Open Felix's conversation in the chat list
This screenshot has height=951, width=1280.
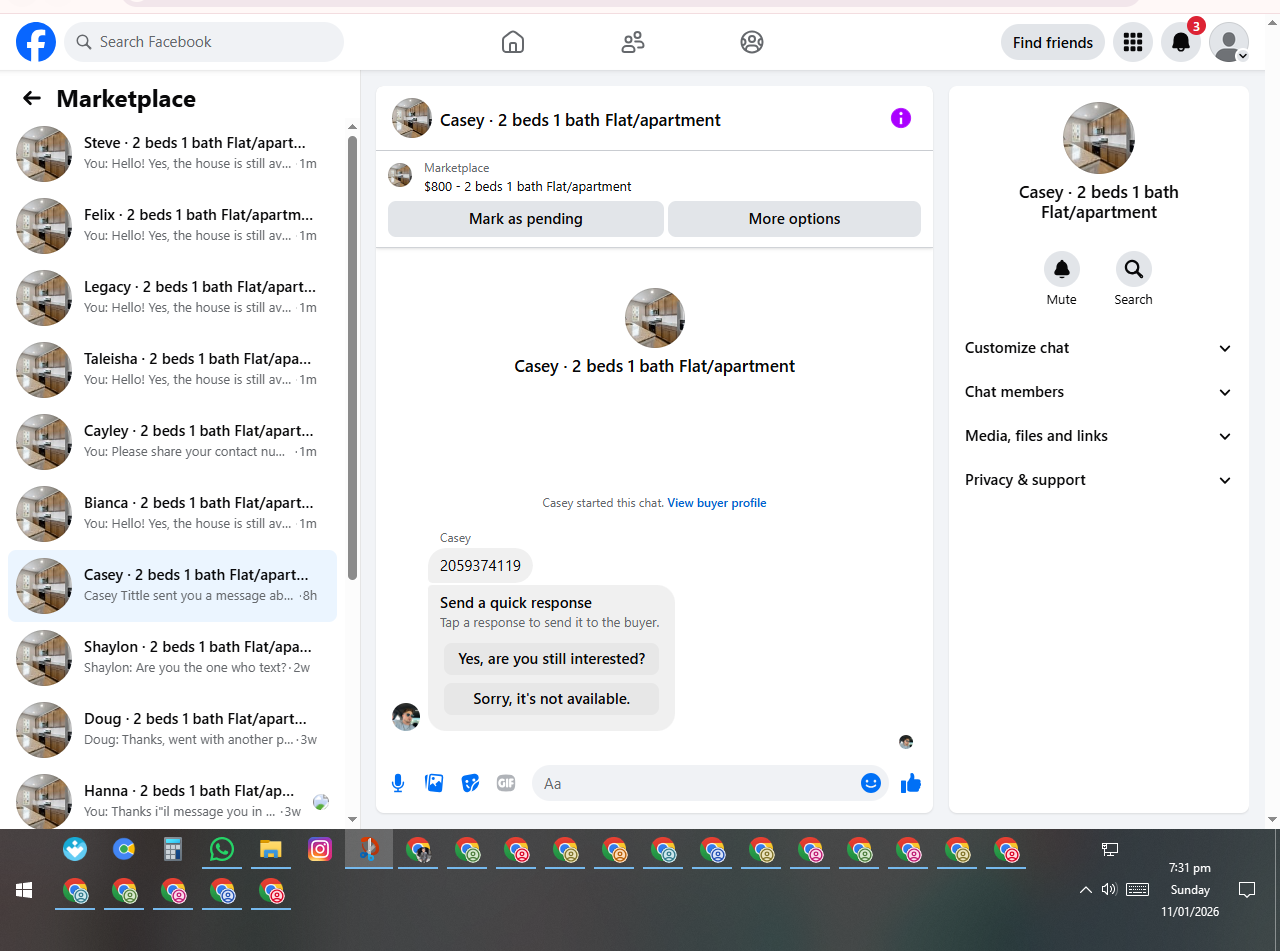(172, 226)
